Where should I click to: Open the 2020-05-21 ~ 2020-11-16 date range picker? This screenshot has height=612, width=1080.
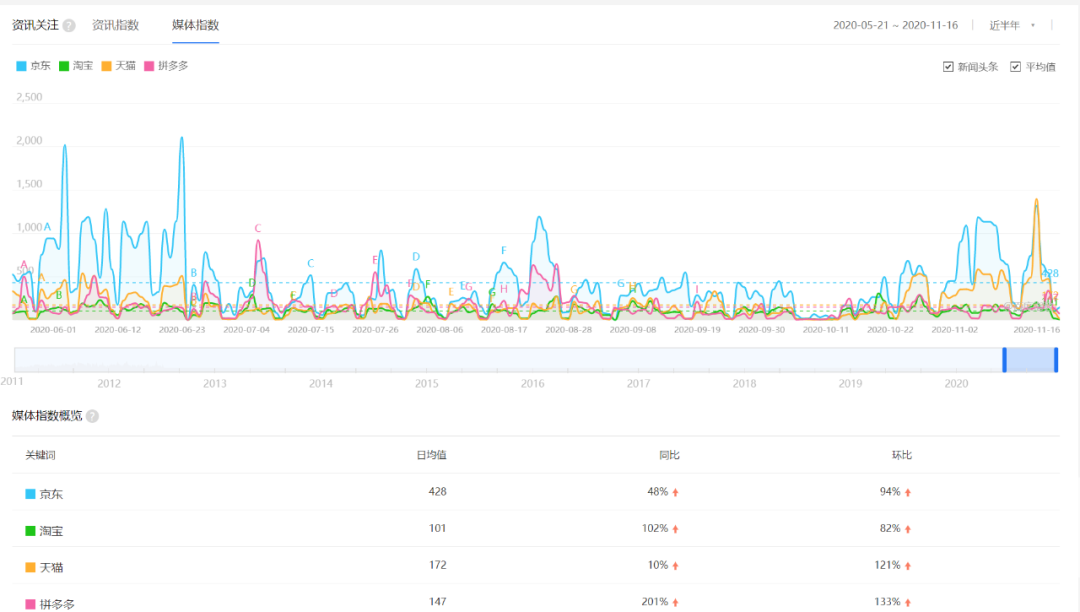(895, 25)
